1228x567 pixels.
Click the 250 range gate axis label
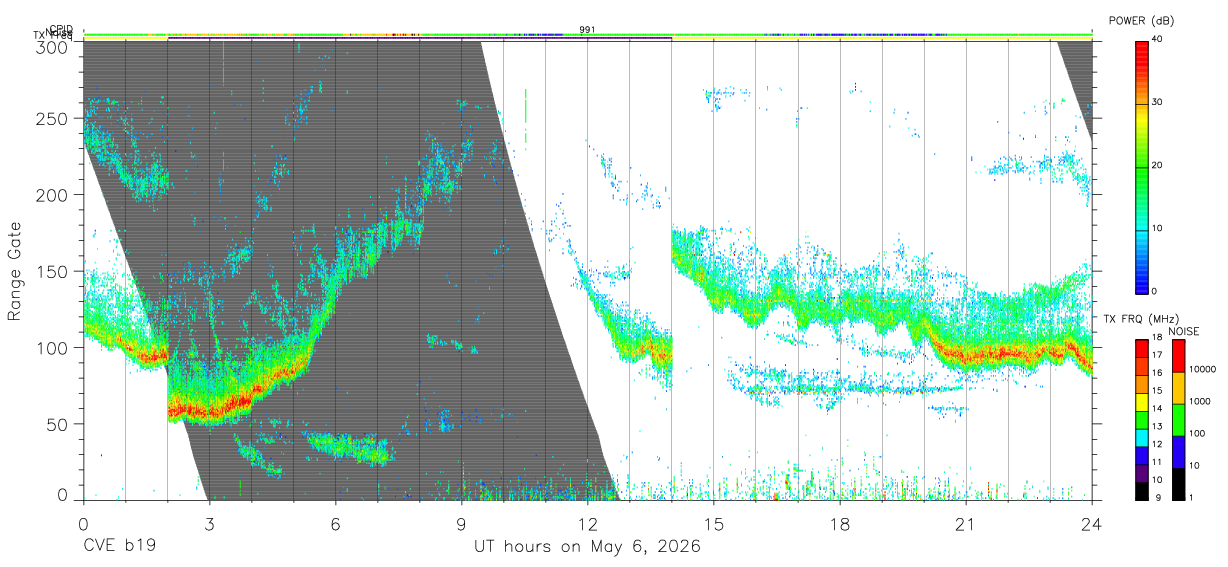click(x=51, y=118)
